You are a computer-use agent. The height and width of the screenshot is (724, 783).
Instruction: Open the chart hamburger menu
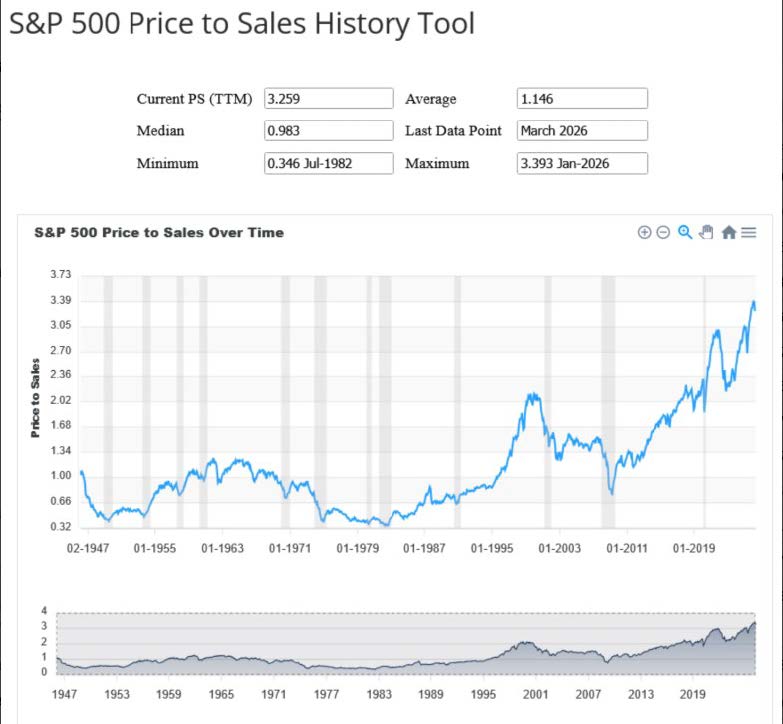click(749, 232)
